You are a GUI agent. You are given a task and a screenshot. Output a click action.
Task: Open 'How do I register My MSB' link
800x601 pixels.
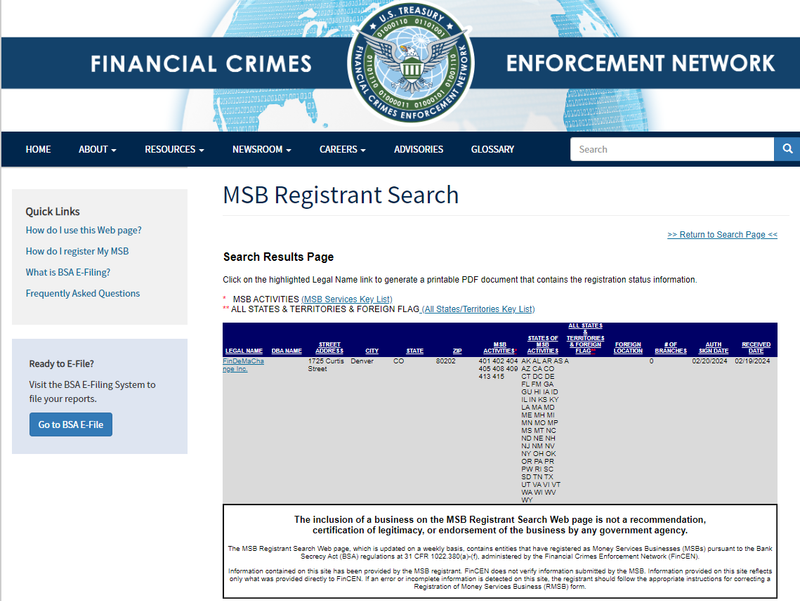(77, 251)
